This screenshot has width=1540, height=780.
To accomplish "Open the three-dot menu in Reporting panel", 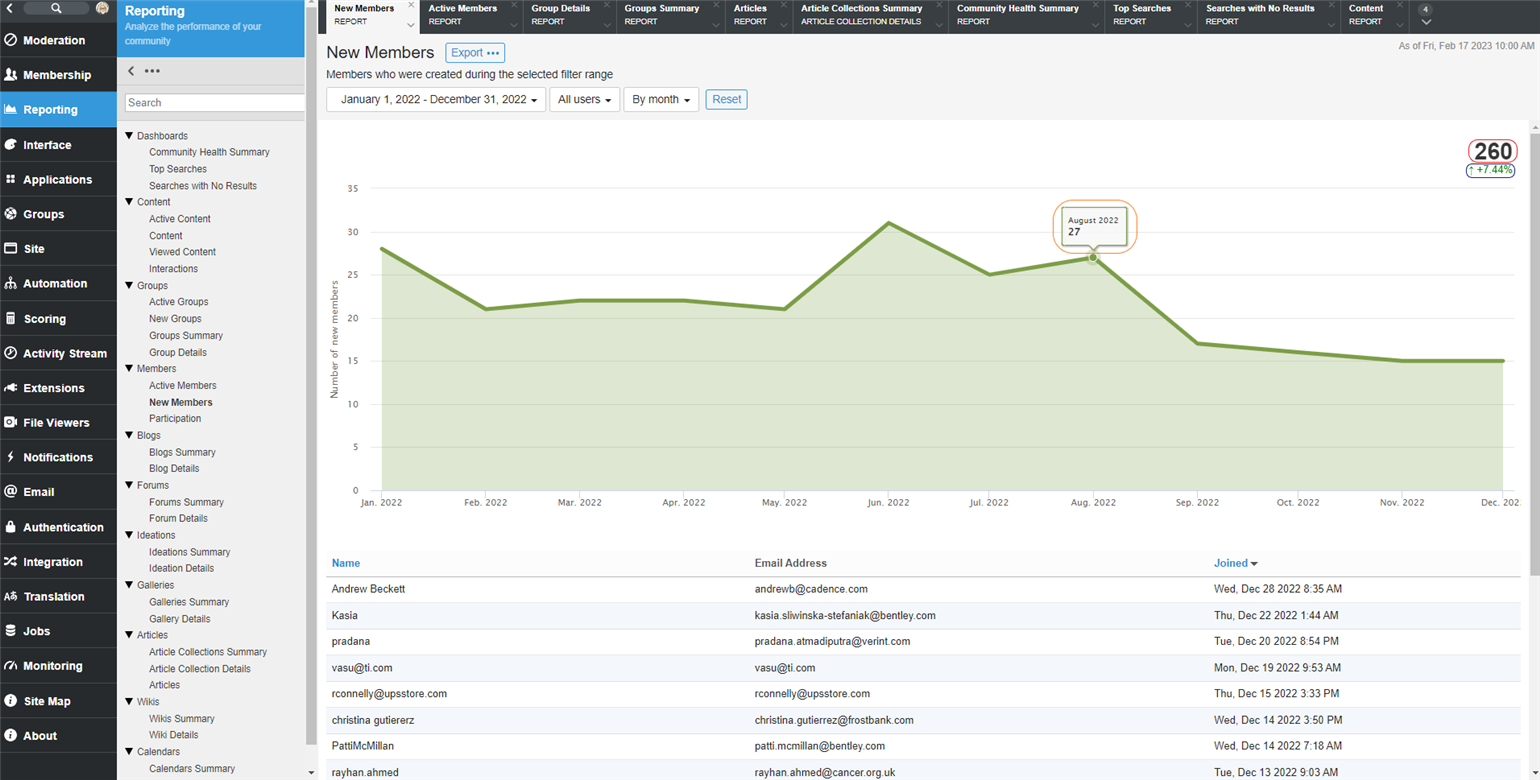I will (x=152, y=71).
